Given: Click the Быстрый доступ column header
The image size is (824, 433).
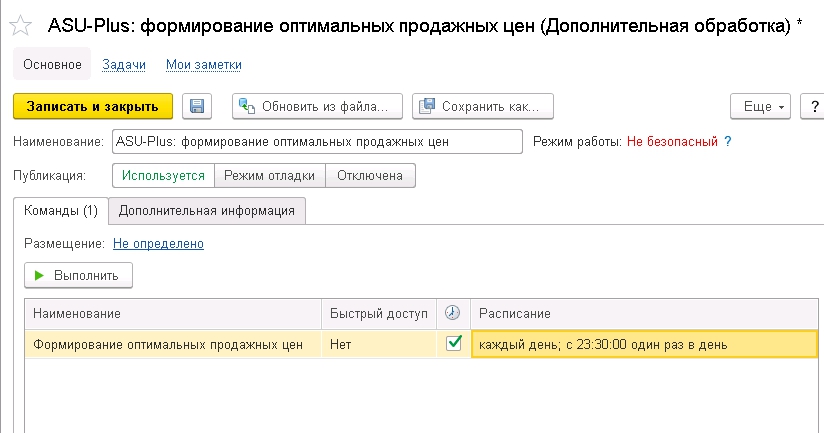Looking at the screenshot, I should pos(378,314).
